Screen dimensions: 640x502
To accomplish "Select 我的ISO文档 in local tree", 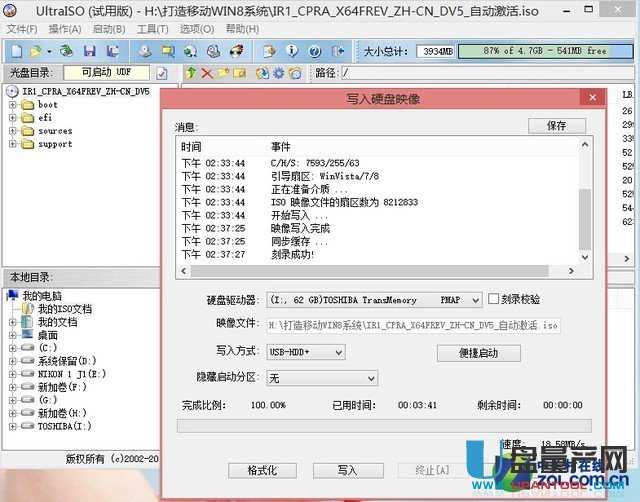I will (64, 309).
